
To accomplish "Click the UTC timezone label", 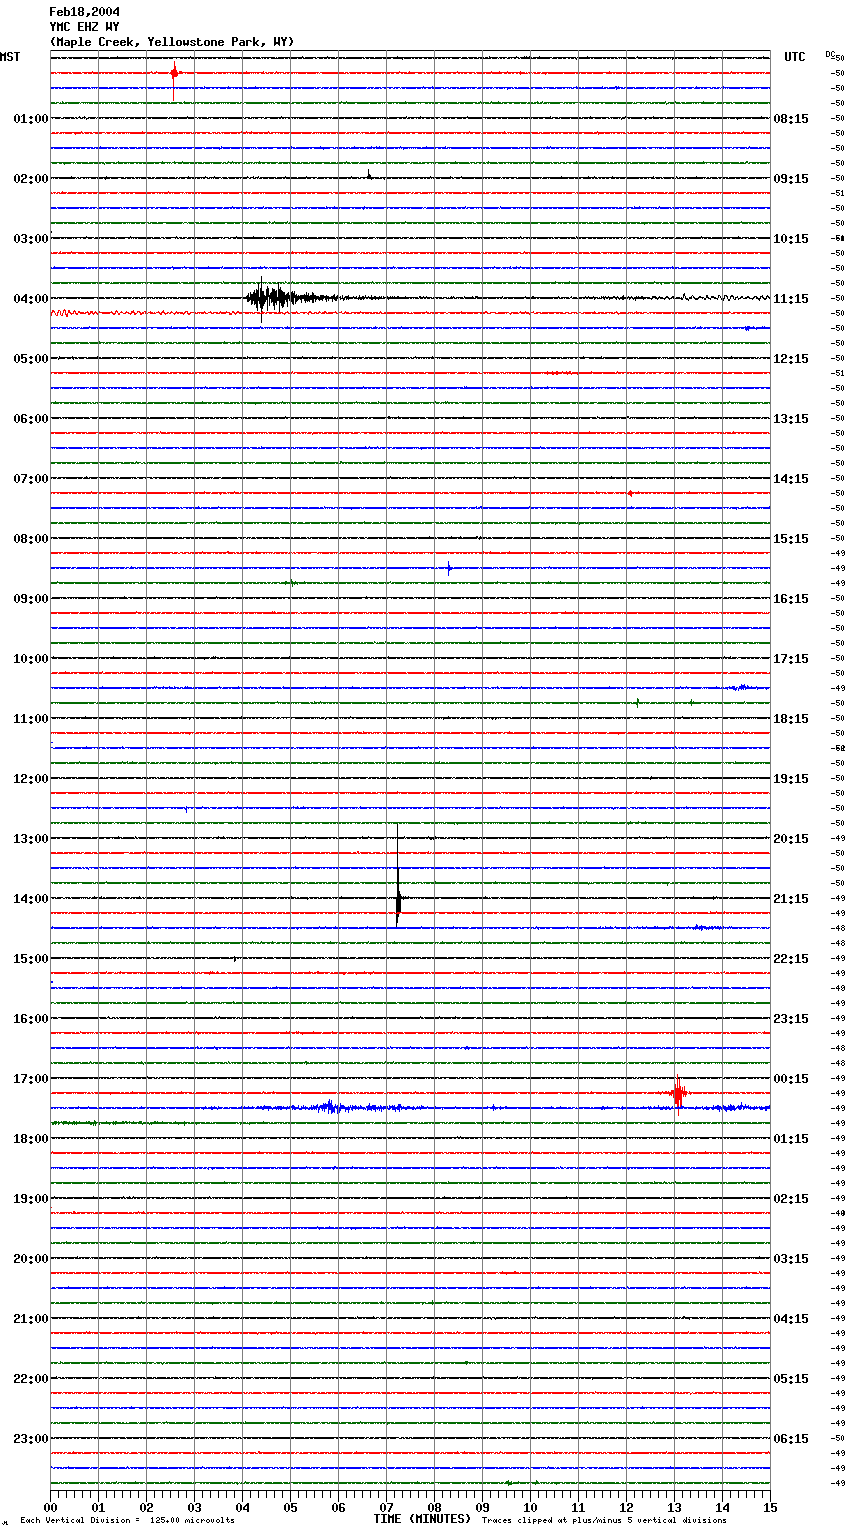I will pyautogui.click(x=795, y=57).
